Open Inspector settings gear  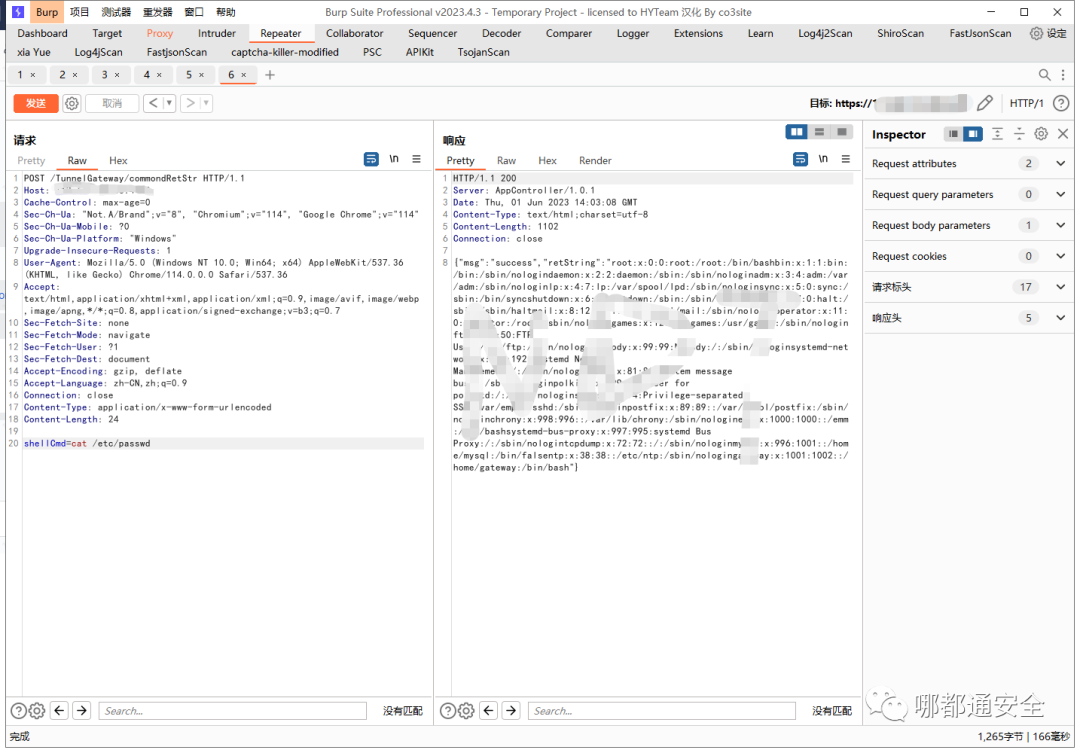(x=1041, y=134)
